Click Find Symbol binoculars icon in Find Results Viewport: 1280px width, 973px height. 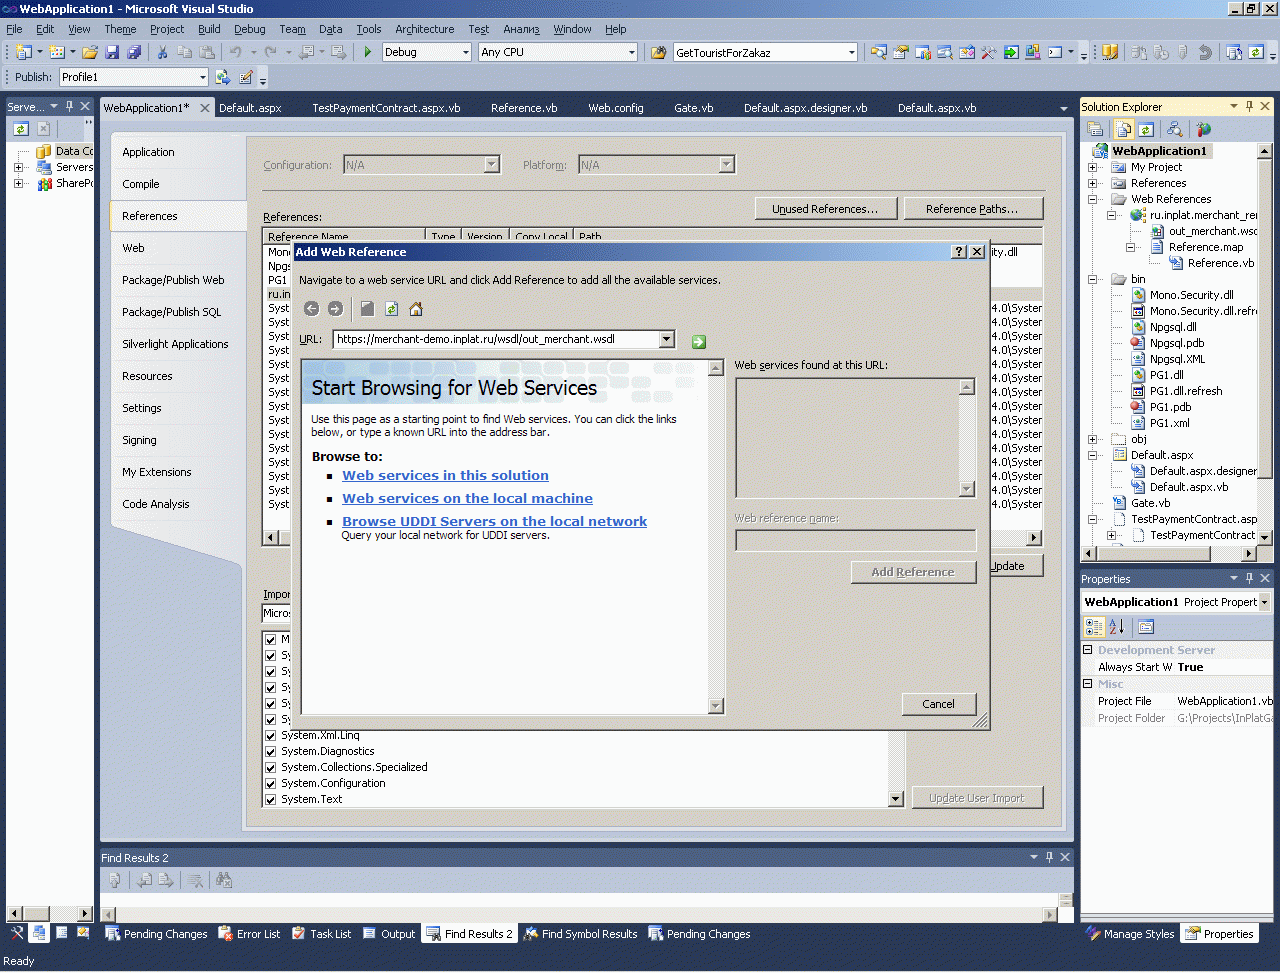point(224,880)
